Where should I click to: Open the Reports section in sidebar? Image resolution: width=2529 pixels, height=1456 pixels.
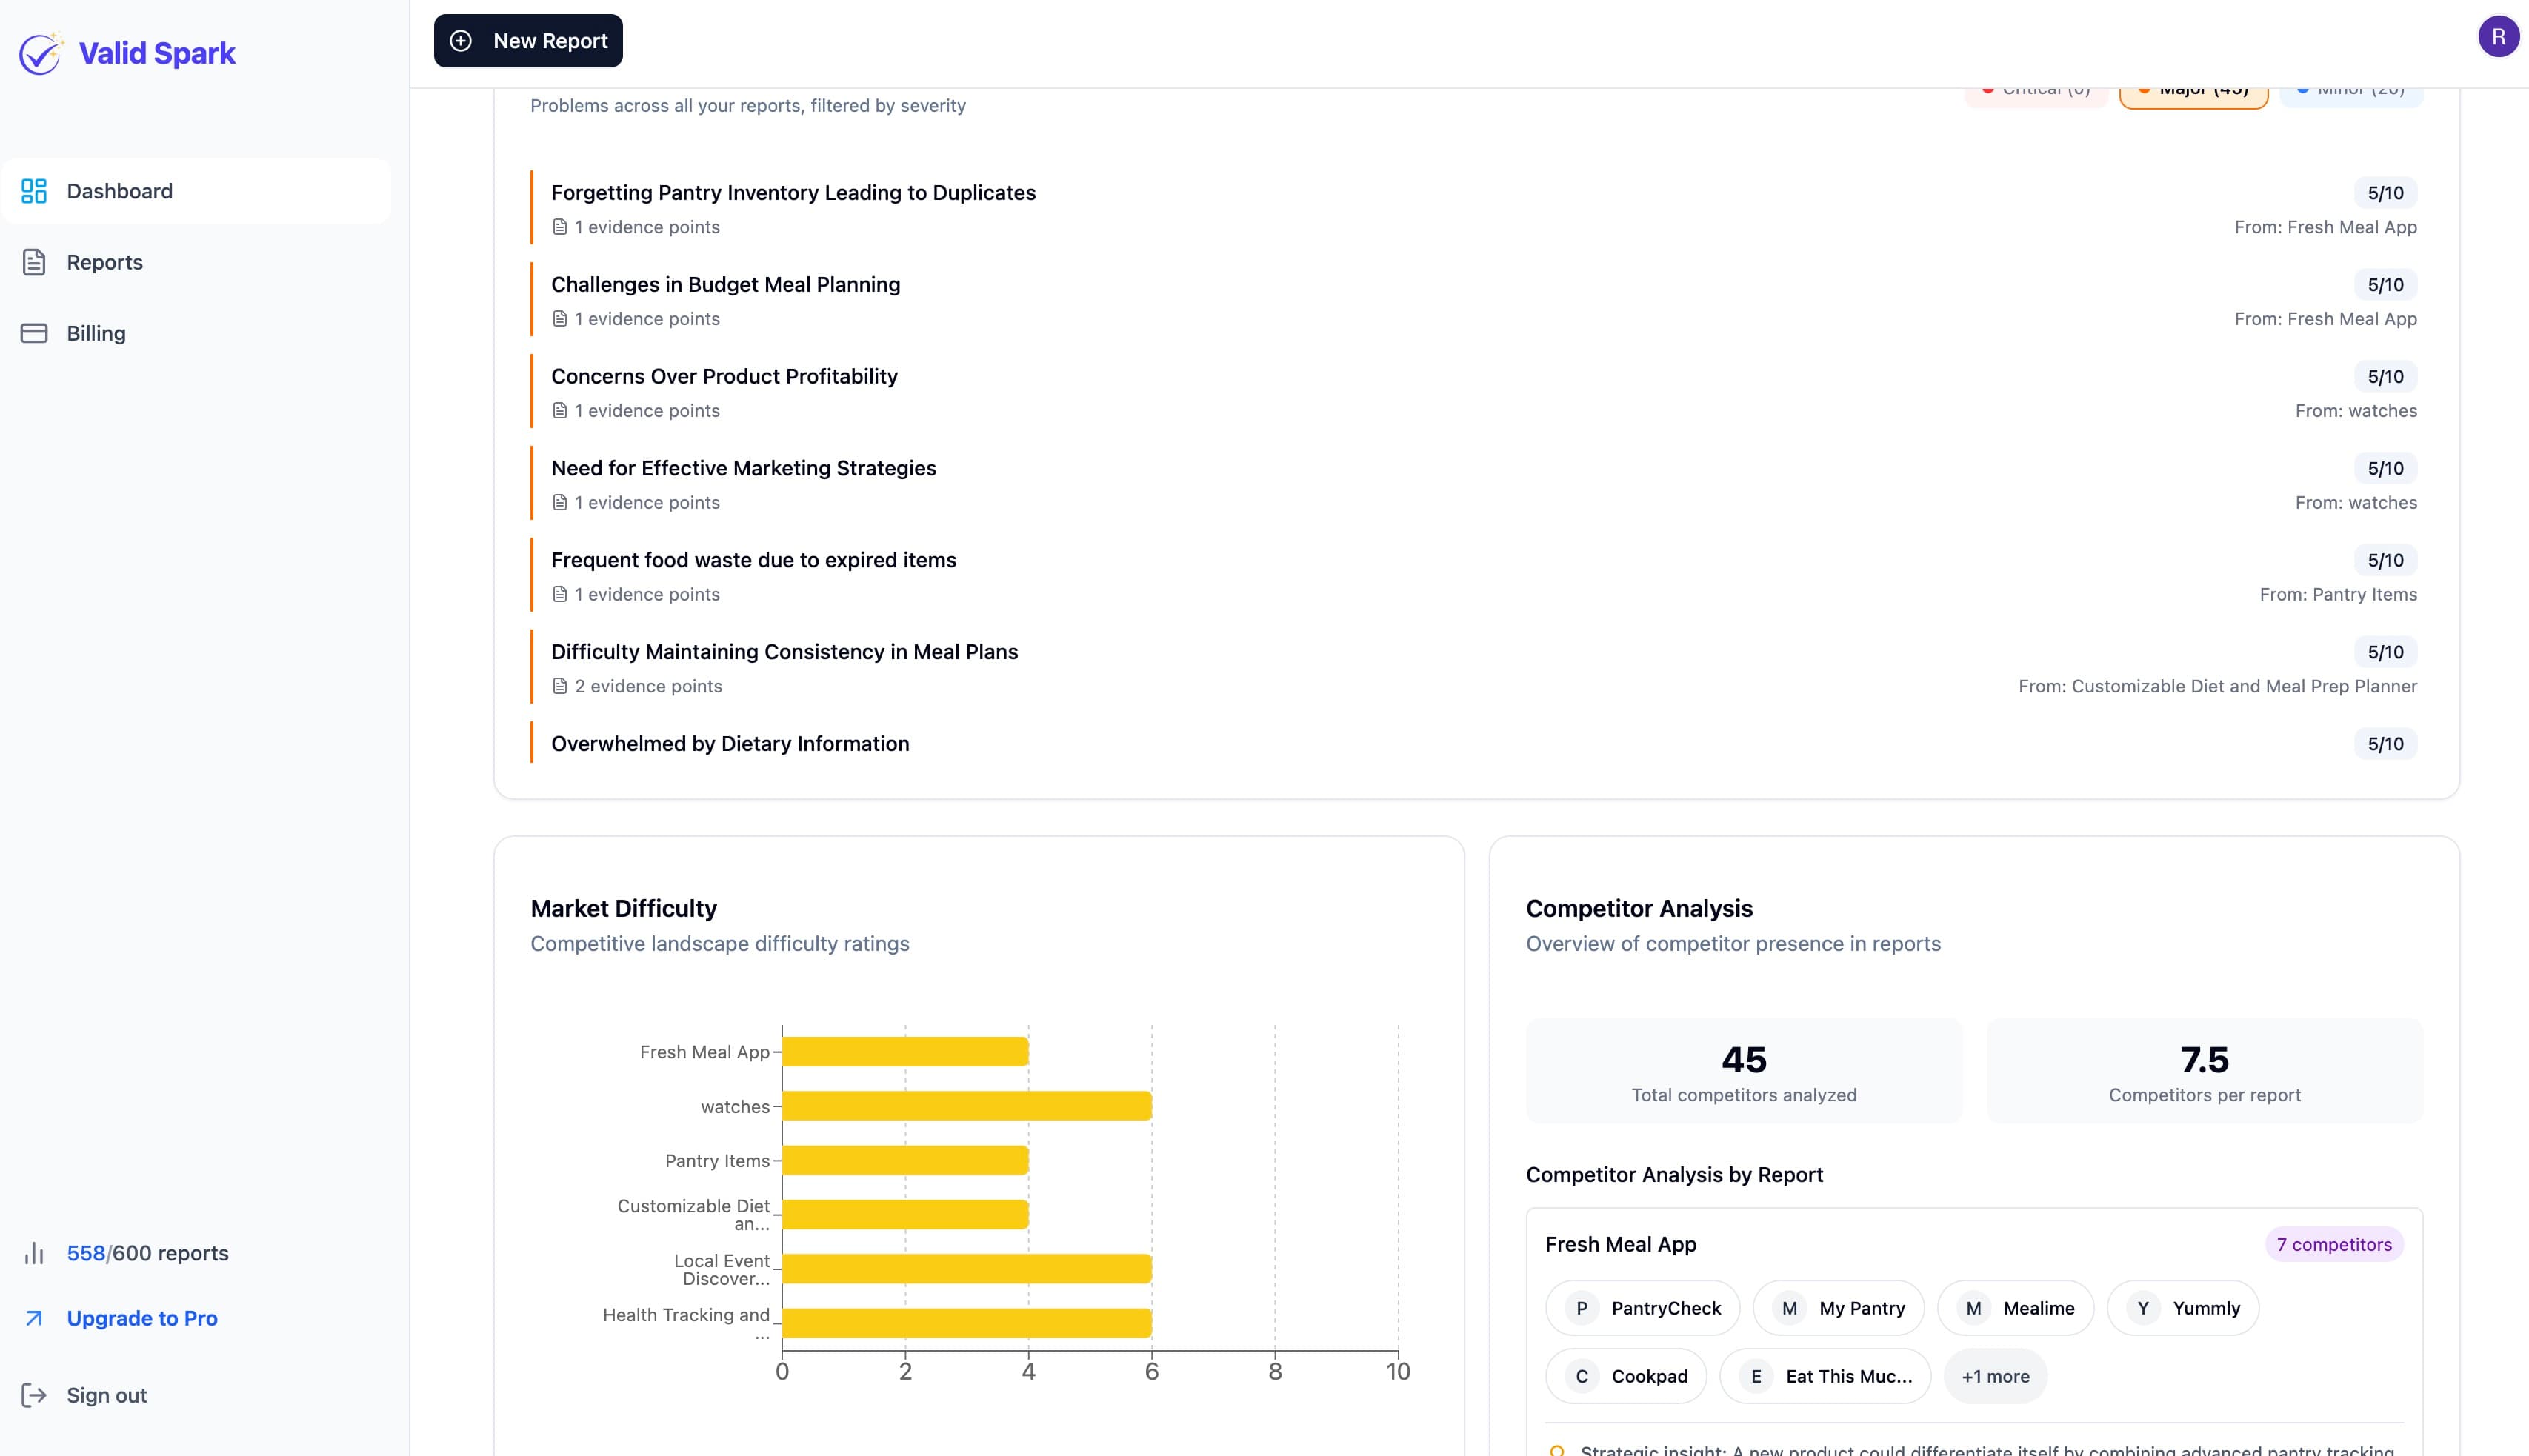(x=104, y=261)
